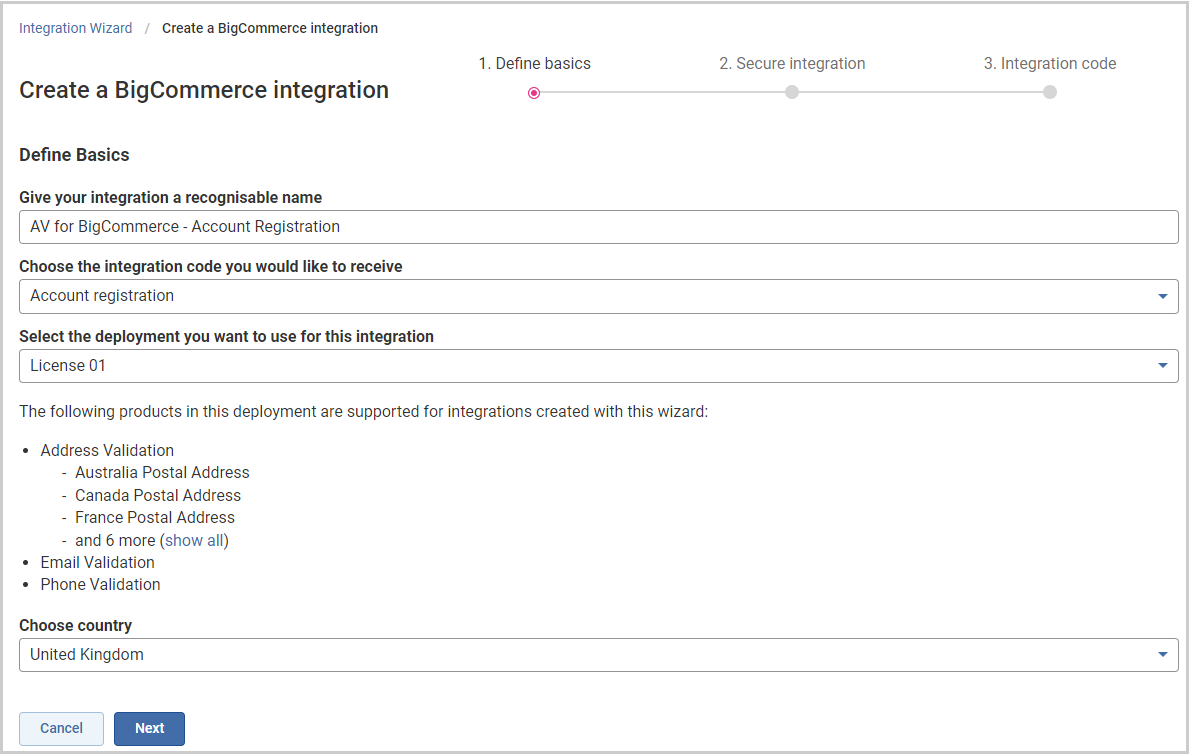Open the integration code dropdown showing Account registration
The width and height of the screenshot is (1189, 754).
coord(598,296)
